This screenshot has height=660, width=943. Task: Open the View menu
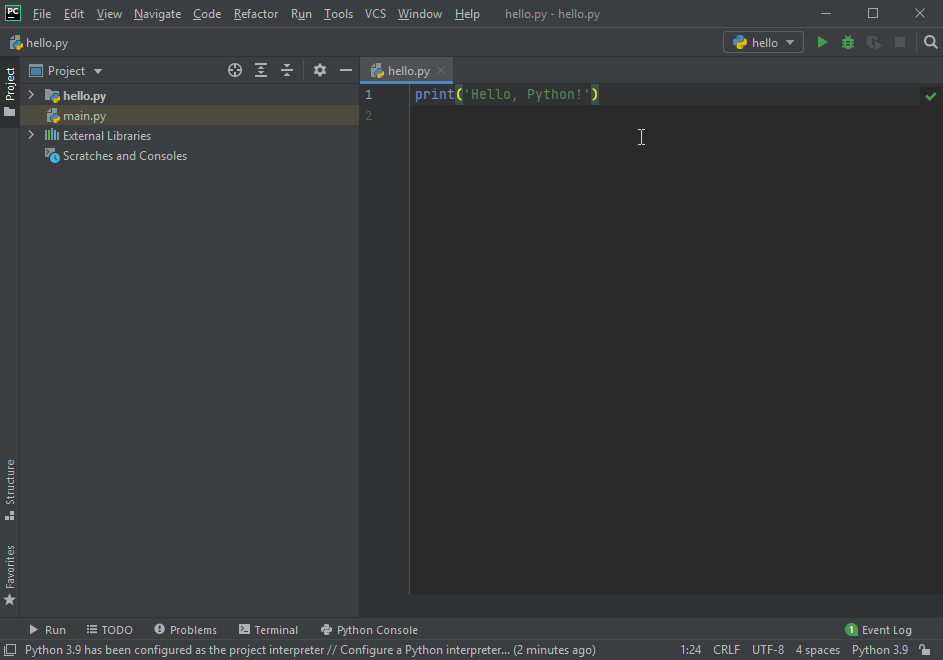coord(109,14)
